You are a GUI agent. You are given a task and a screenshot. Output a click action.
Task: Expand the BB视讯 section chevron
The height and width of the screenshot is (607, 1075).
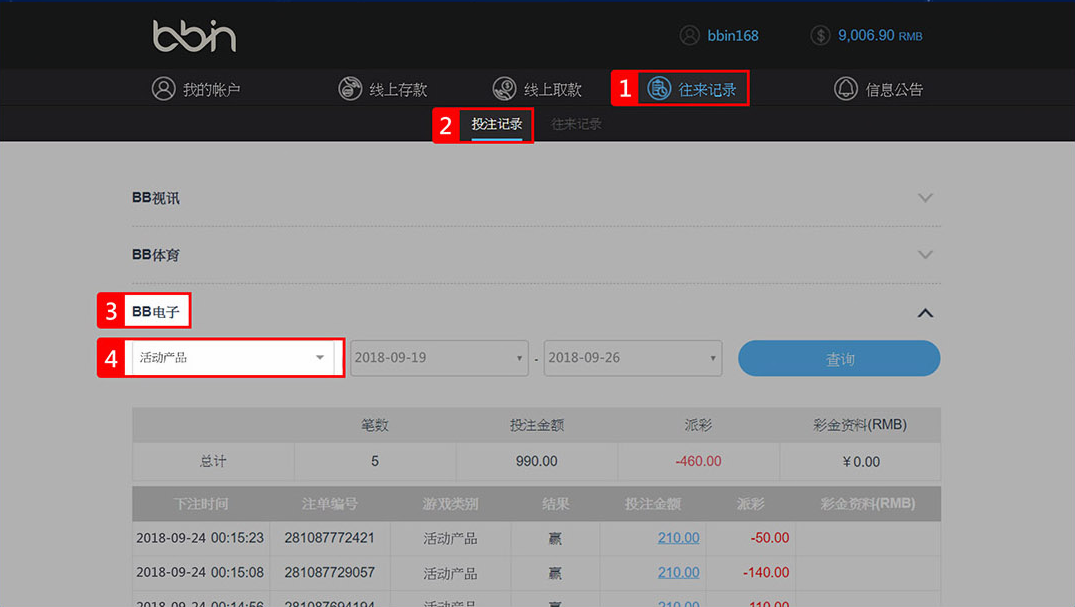pos(925,198)
